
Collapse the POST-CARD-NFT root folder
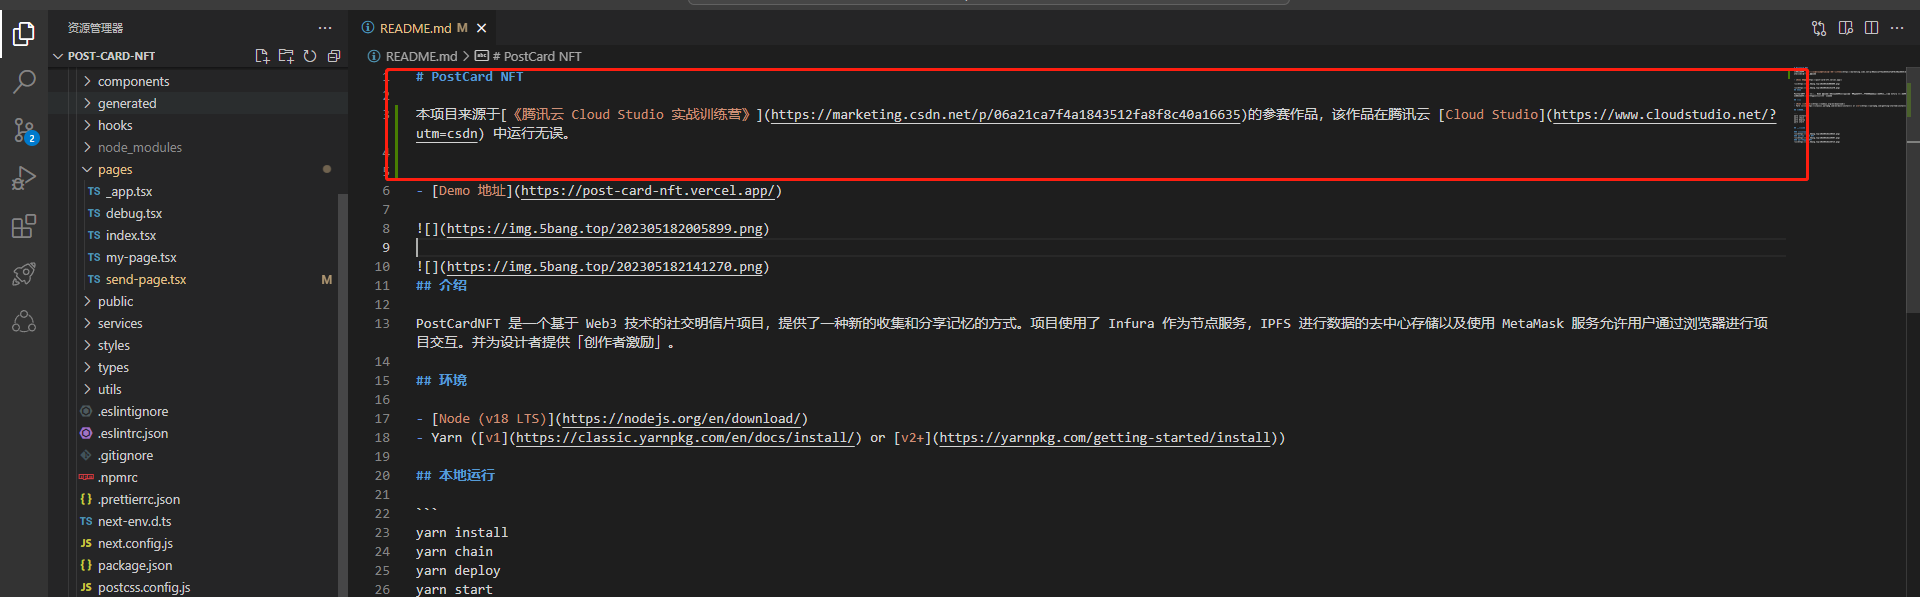click(x=111, y=56)
